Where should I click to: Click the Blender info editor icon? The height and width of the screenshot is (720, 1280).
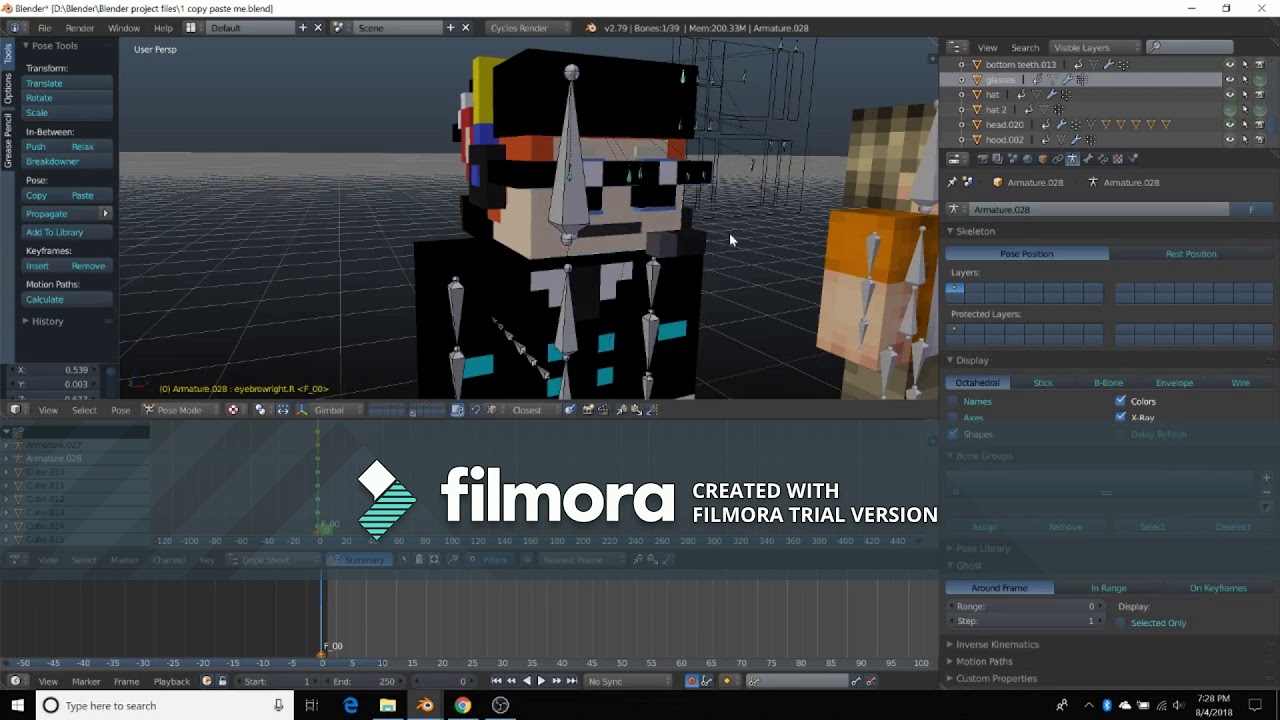tap(14, 28)
